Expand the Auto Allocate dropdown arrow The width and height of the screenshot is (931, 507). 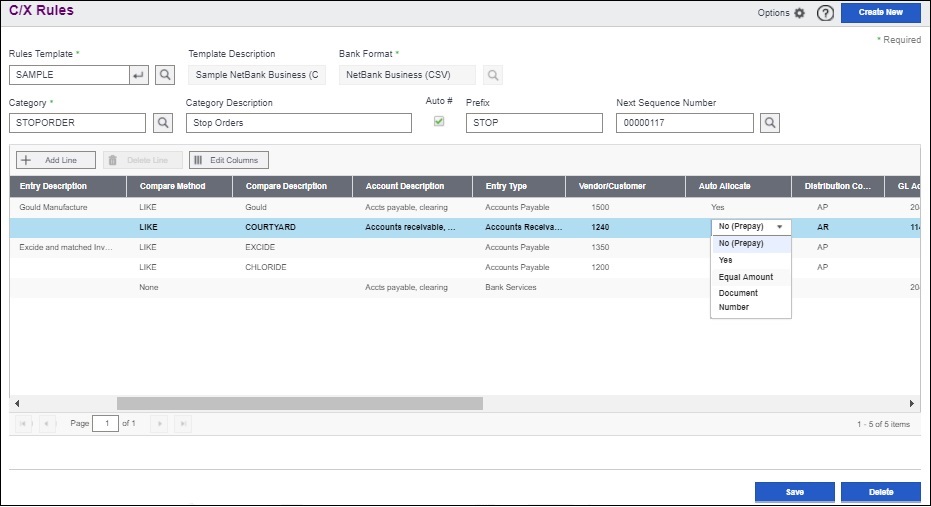coord(779,227)
